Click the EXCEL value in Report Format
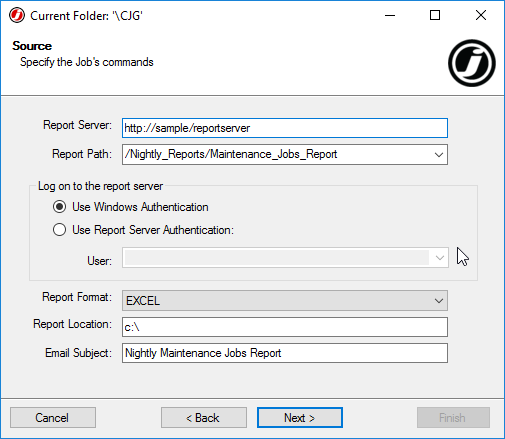The image size is (505, 439). 143,301
